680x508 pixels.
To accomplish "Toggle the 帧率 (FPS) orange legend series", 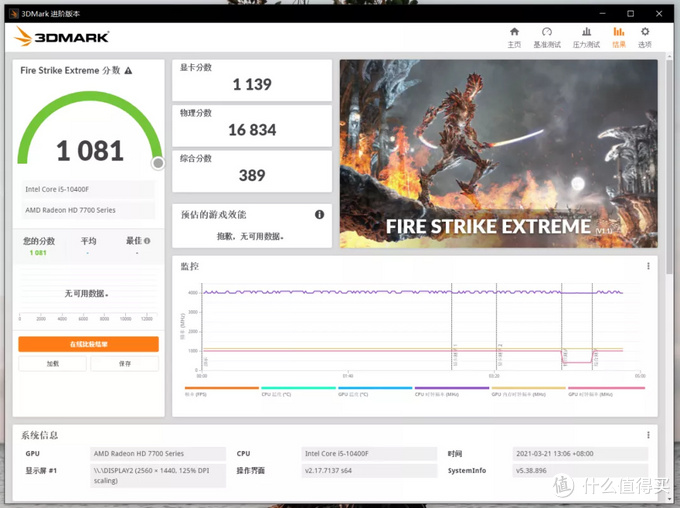I will (x=221, y=392).
